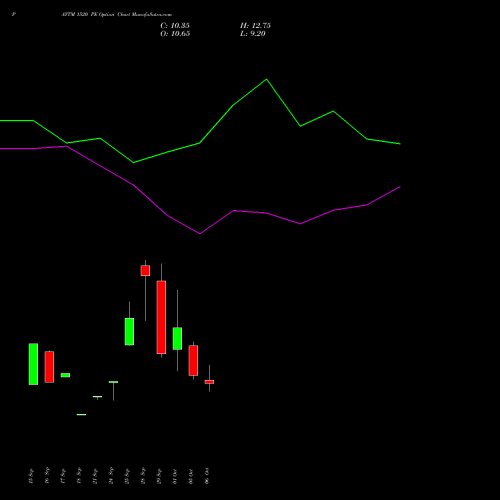The height and width of the screenshot is (500, 500).
Task: Click the 06 Oct date label
Action: pyautogui.click(x=207, y=476)
